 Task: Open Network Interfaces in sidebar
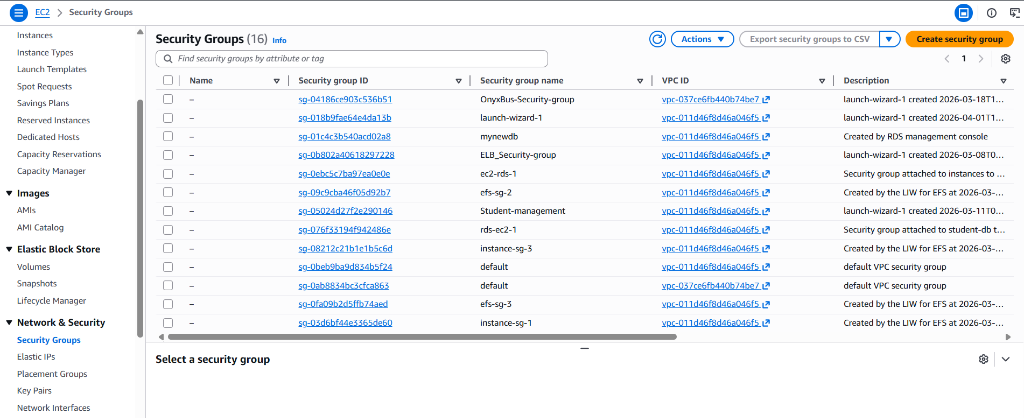(54, 408)
